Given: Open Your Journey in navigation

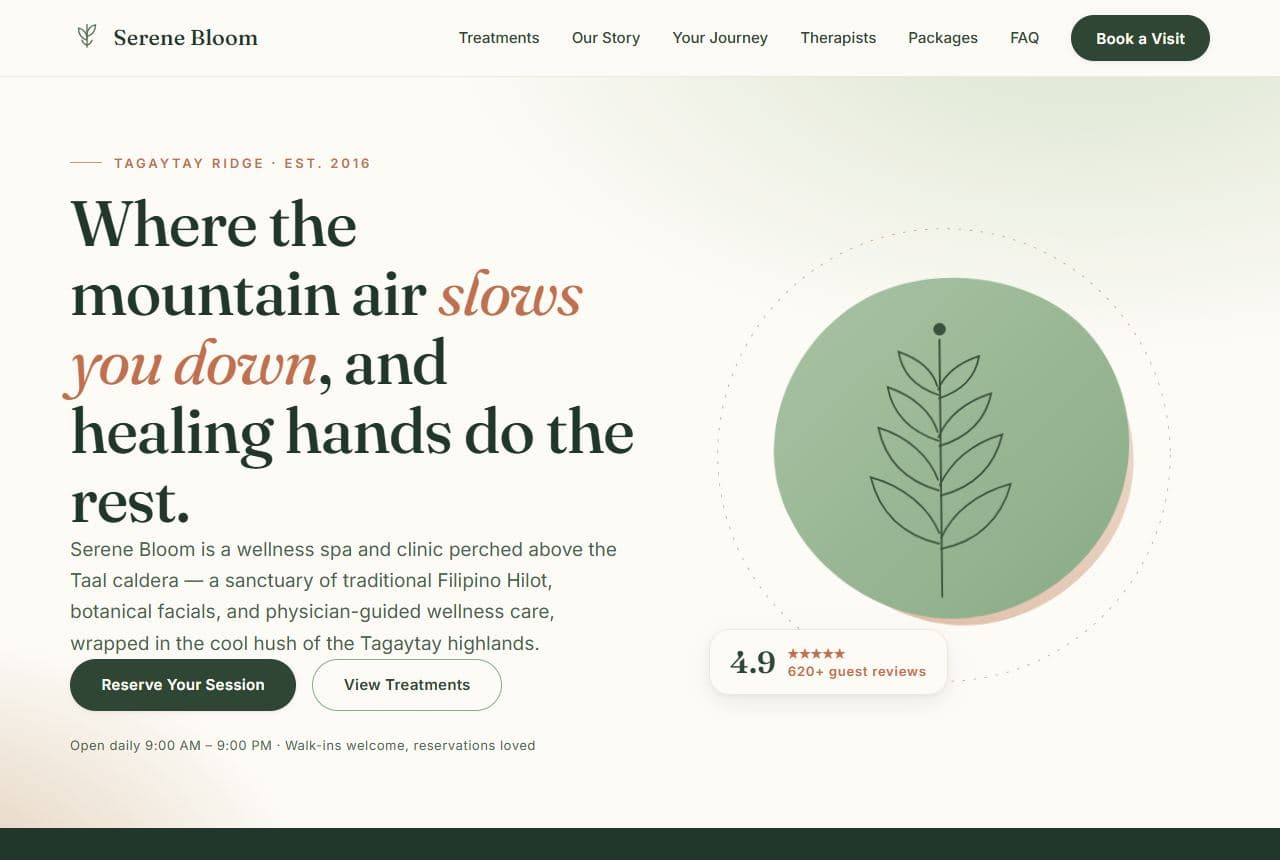Looking at the screenshot, I should (720, 38).
